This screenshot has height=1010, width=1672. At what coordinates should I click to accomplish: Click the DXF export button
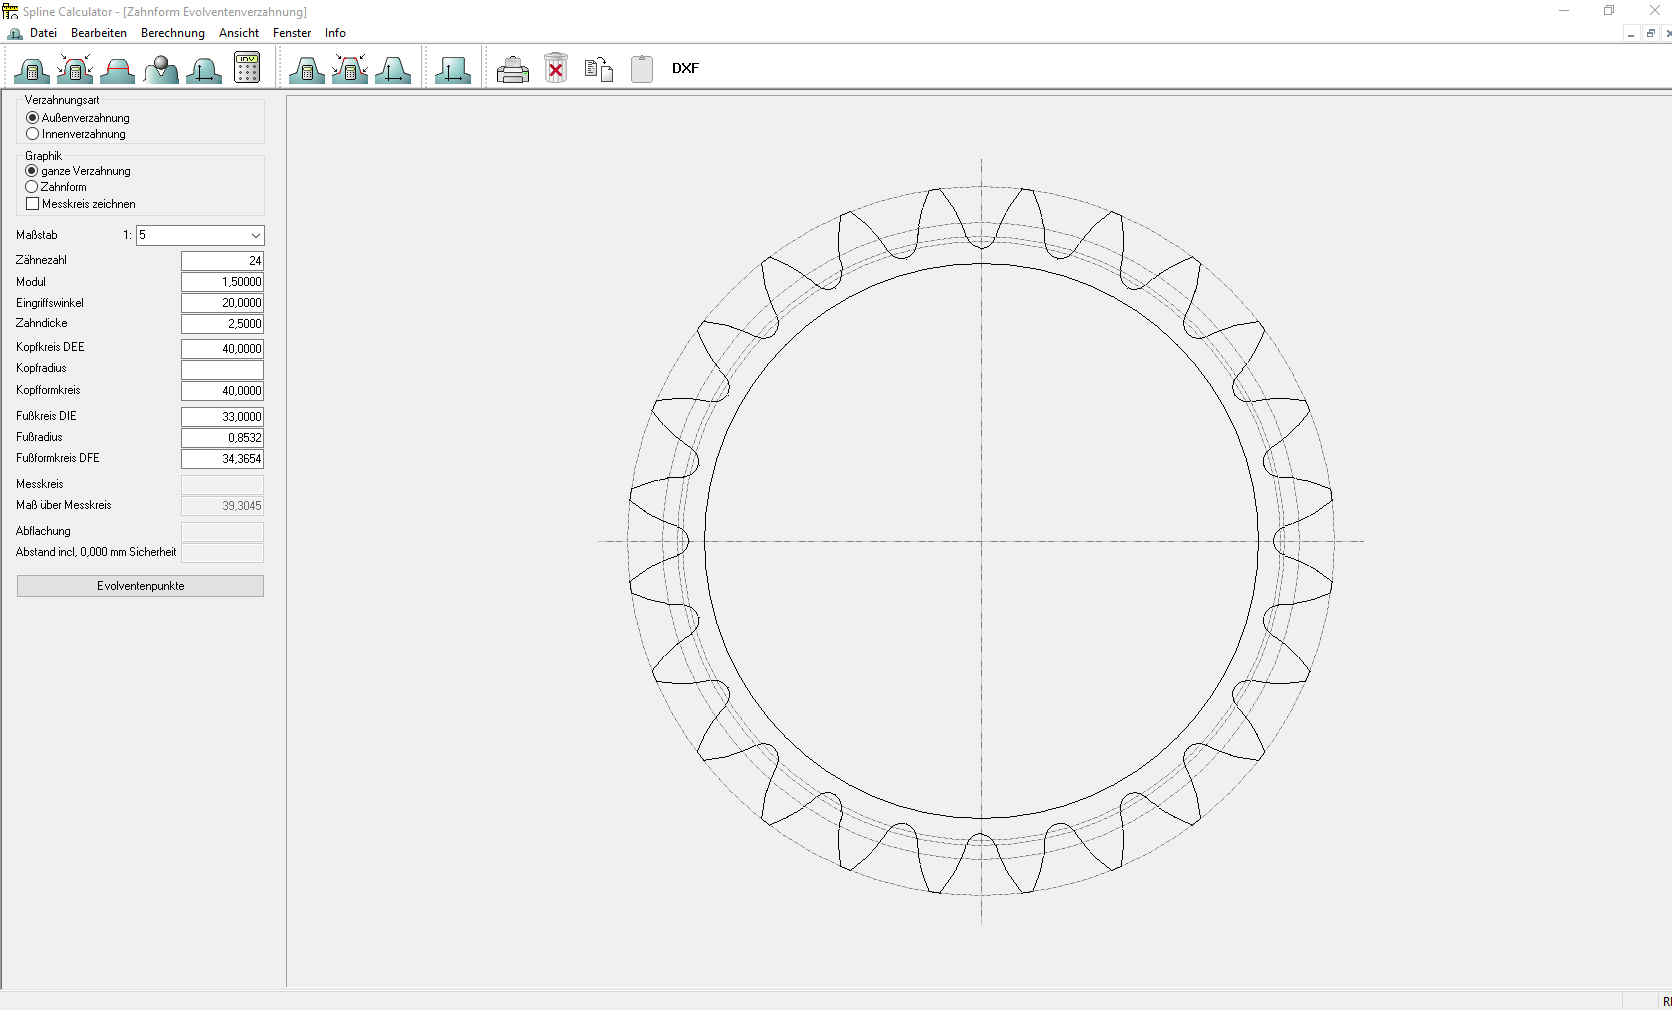(x=685, y=69)
